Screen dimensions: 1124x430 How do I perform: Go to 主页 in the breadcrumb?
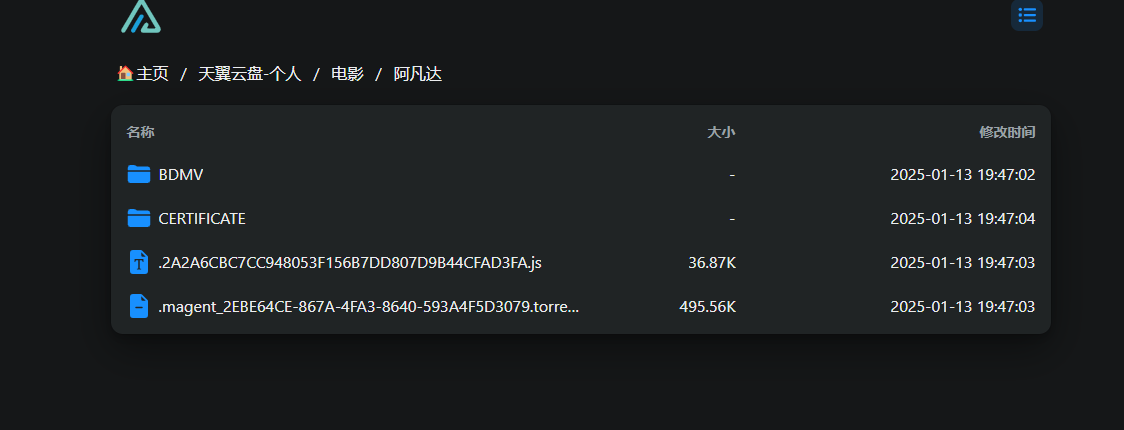click(152, 73)
